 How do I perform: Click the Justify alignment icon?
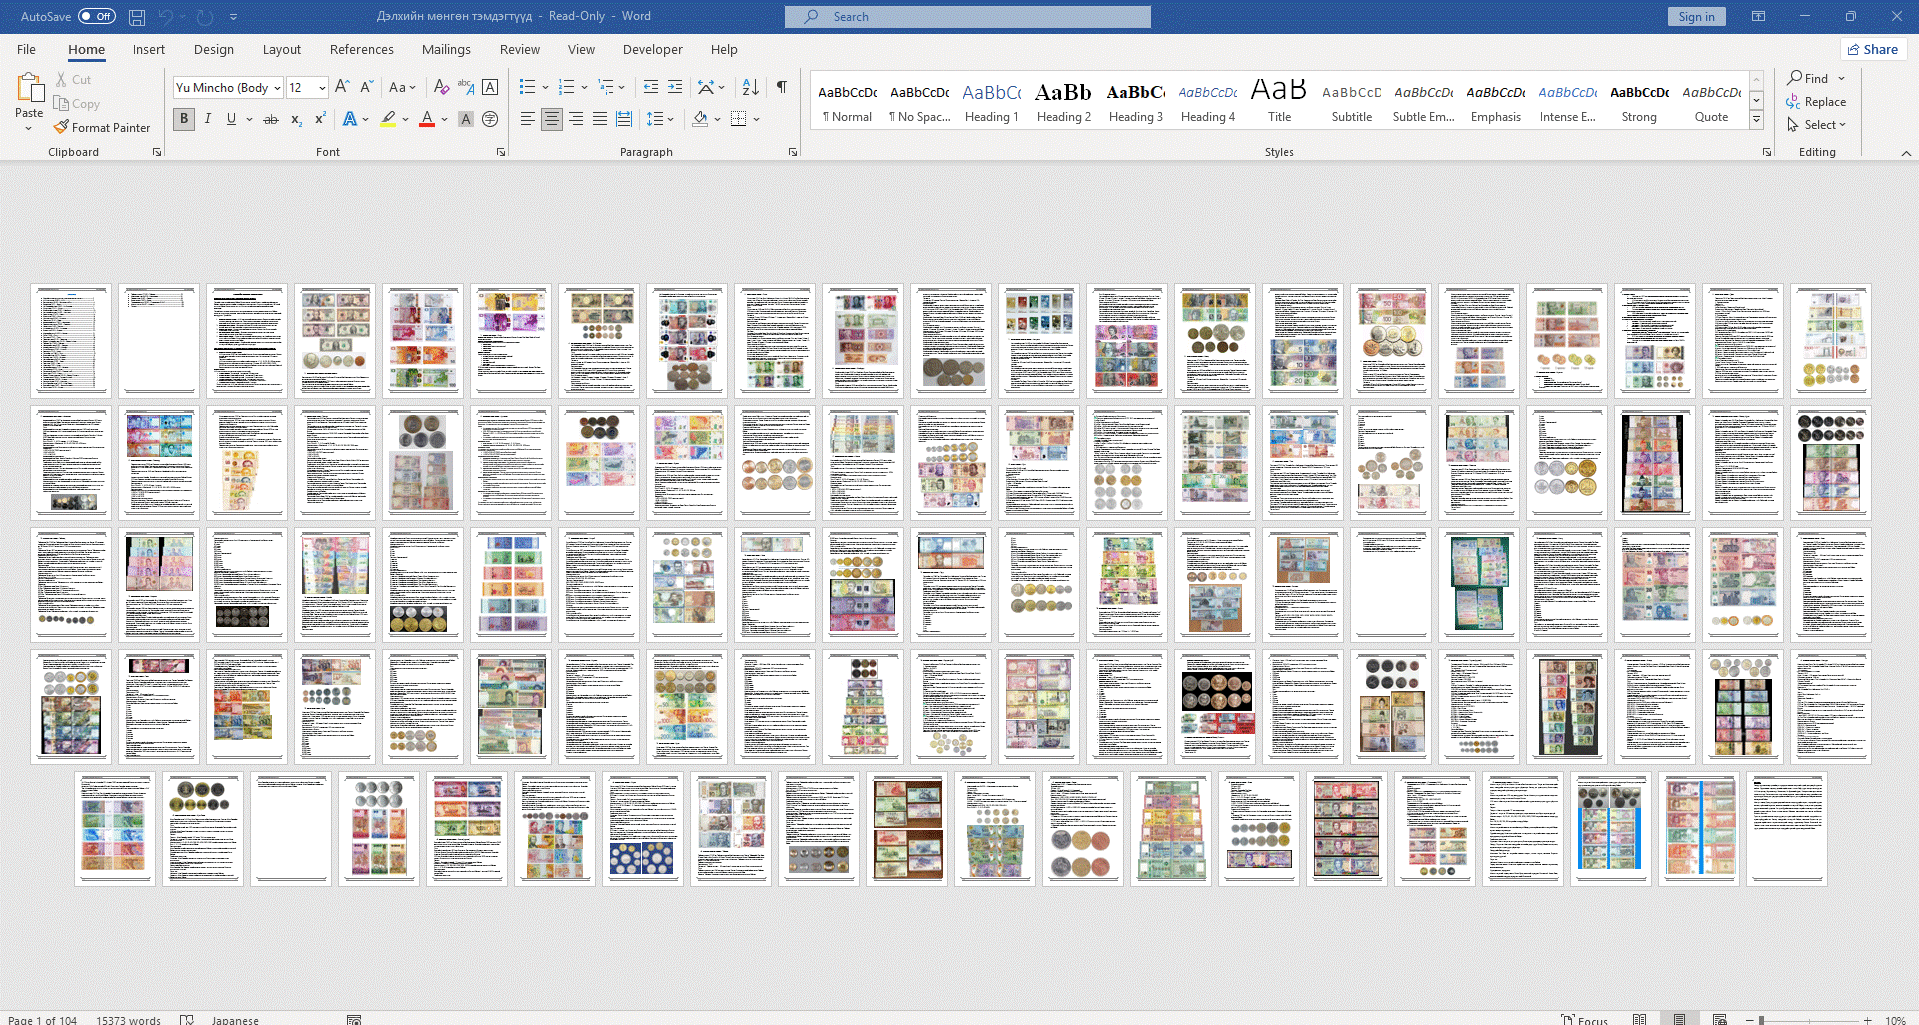[x=600, y=119]
